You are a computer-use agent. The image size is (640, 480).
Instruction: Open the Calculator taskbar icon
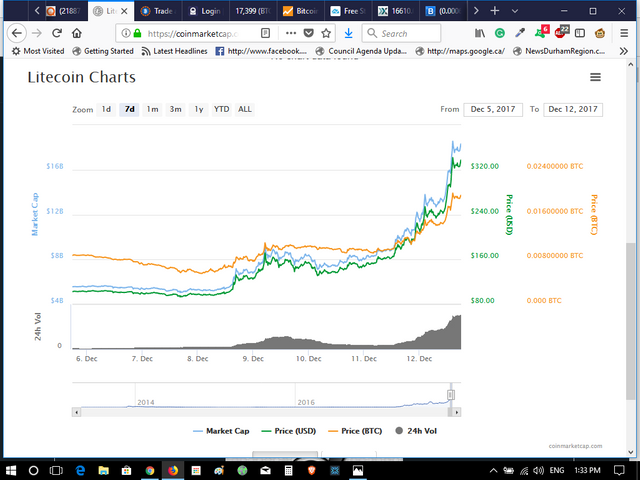tap(289, 470)
